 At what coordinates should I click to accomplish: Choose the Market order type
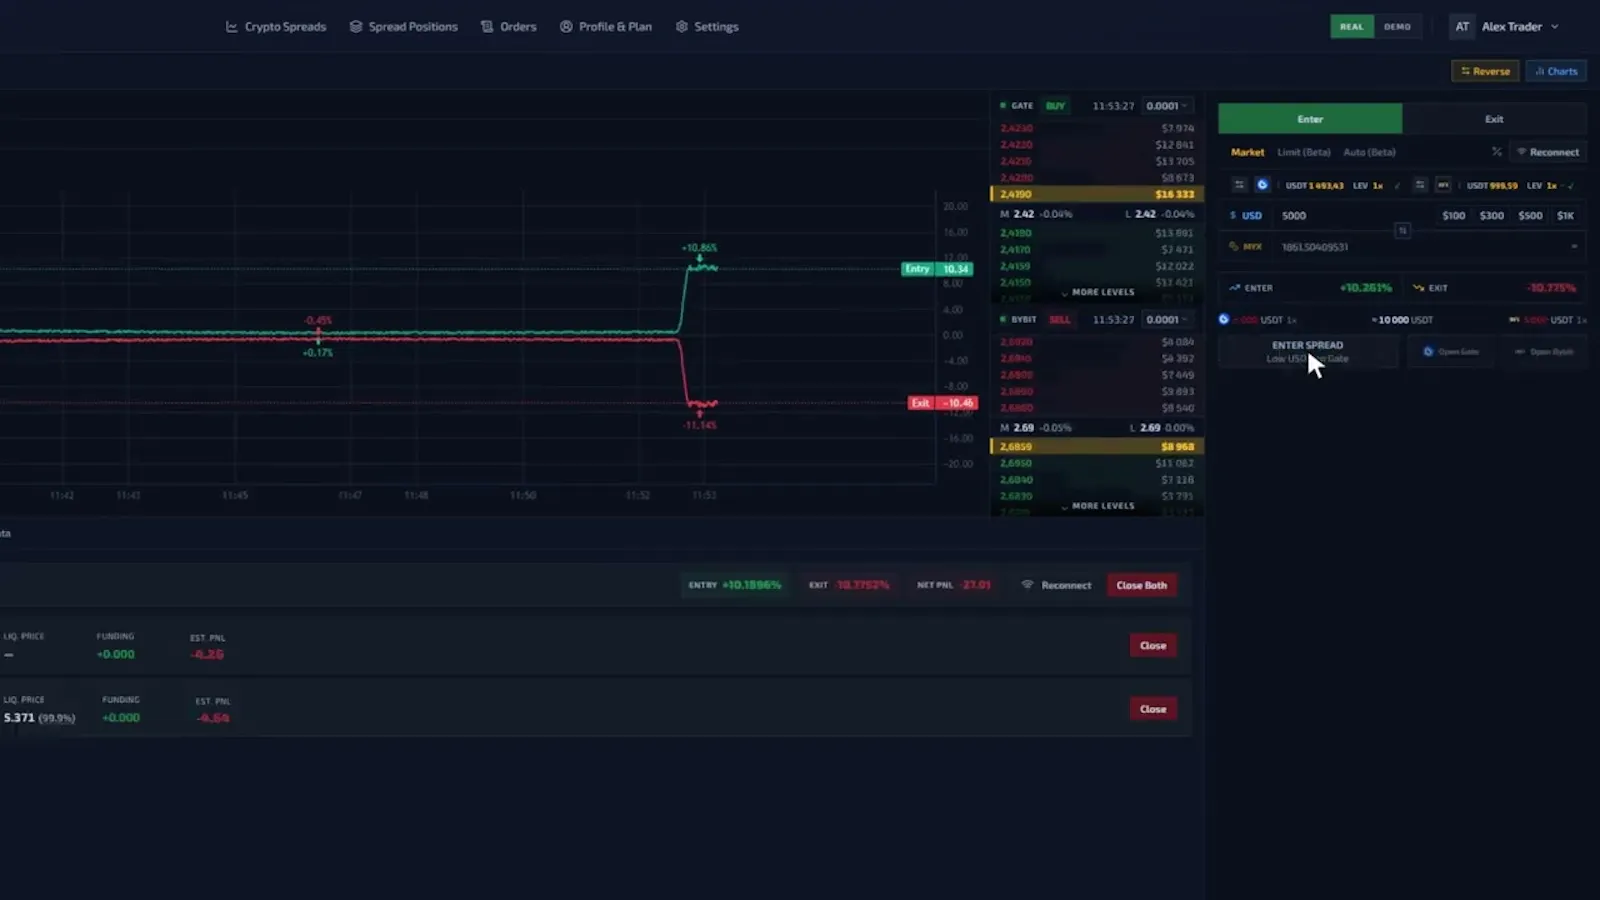(1247, 152)
